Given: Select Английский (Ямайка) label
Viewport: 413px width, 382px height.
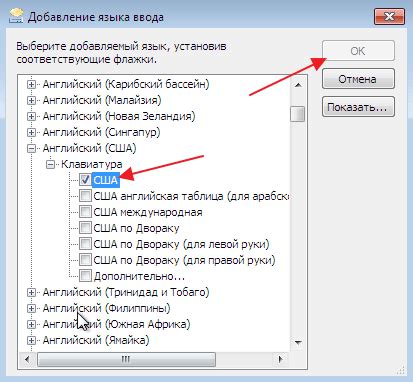Looking at the screenshot, I should point(96,340).
